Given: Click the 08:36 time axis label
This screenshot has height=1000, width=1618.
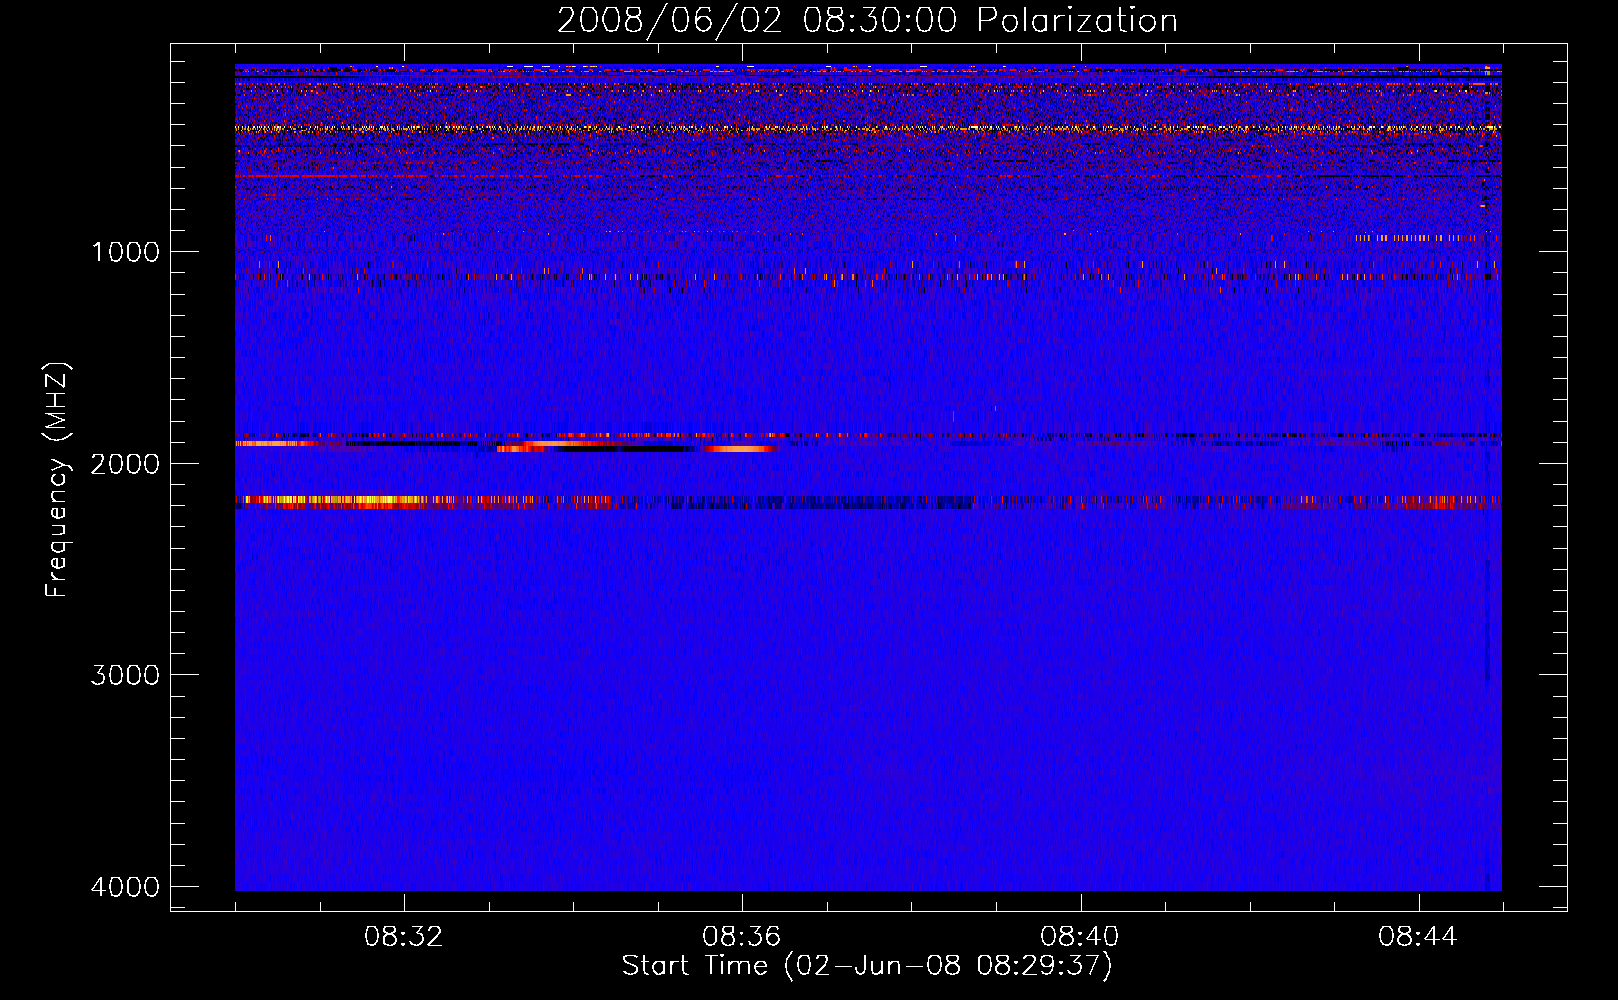Looking at the screenshot, I should [x=742, y=937].
